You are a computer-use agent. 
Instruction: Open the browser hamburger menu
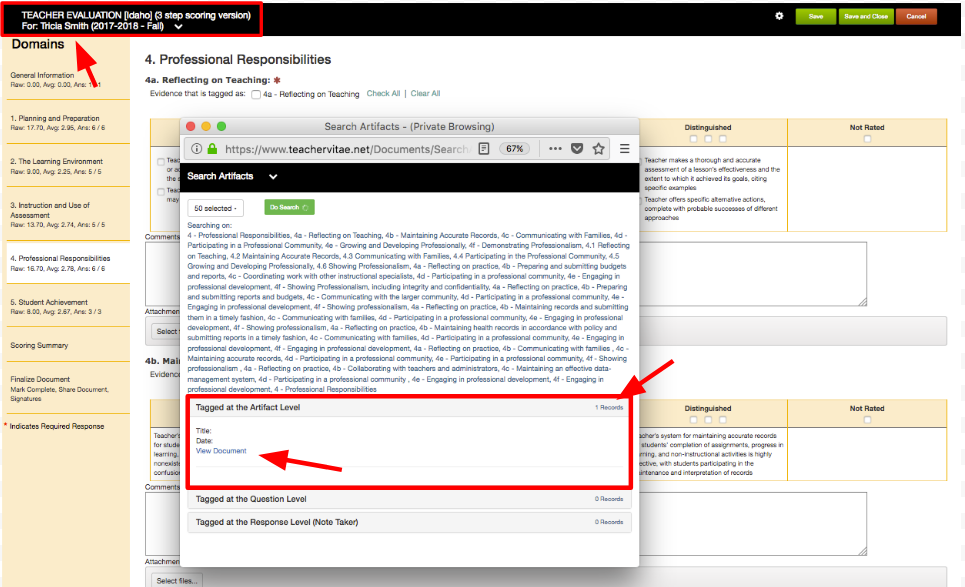(x=625, y=149)
